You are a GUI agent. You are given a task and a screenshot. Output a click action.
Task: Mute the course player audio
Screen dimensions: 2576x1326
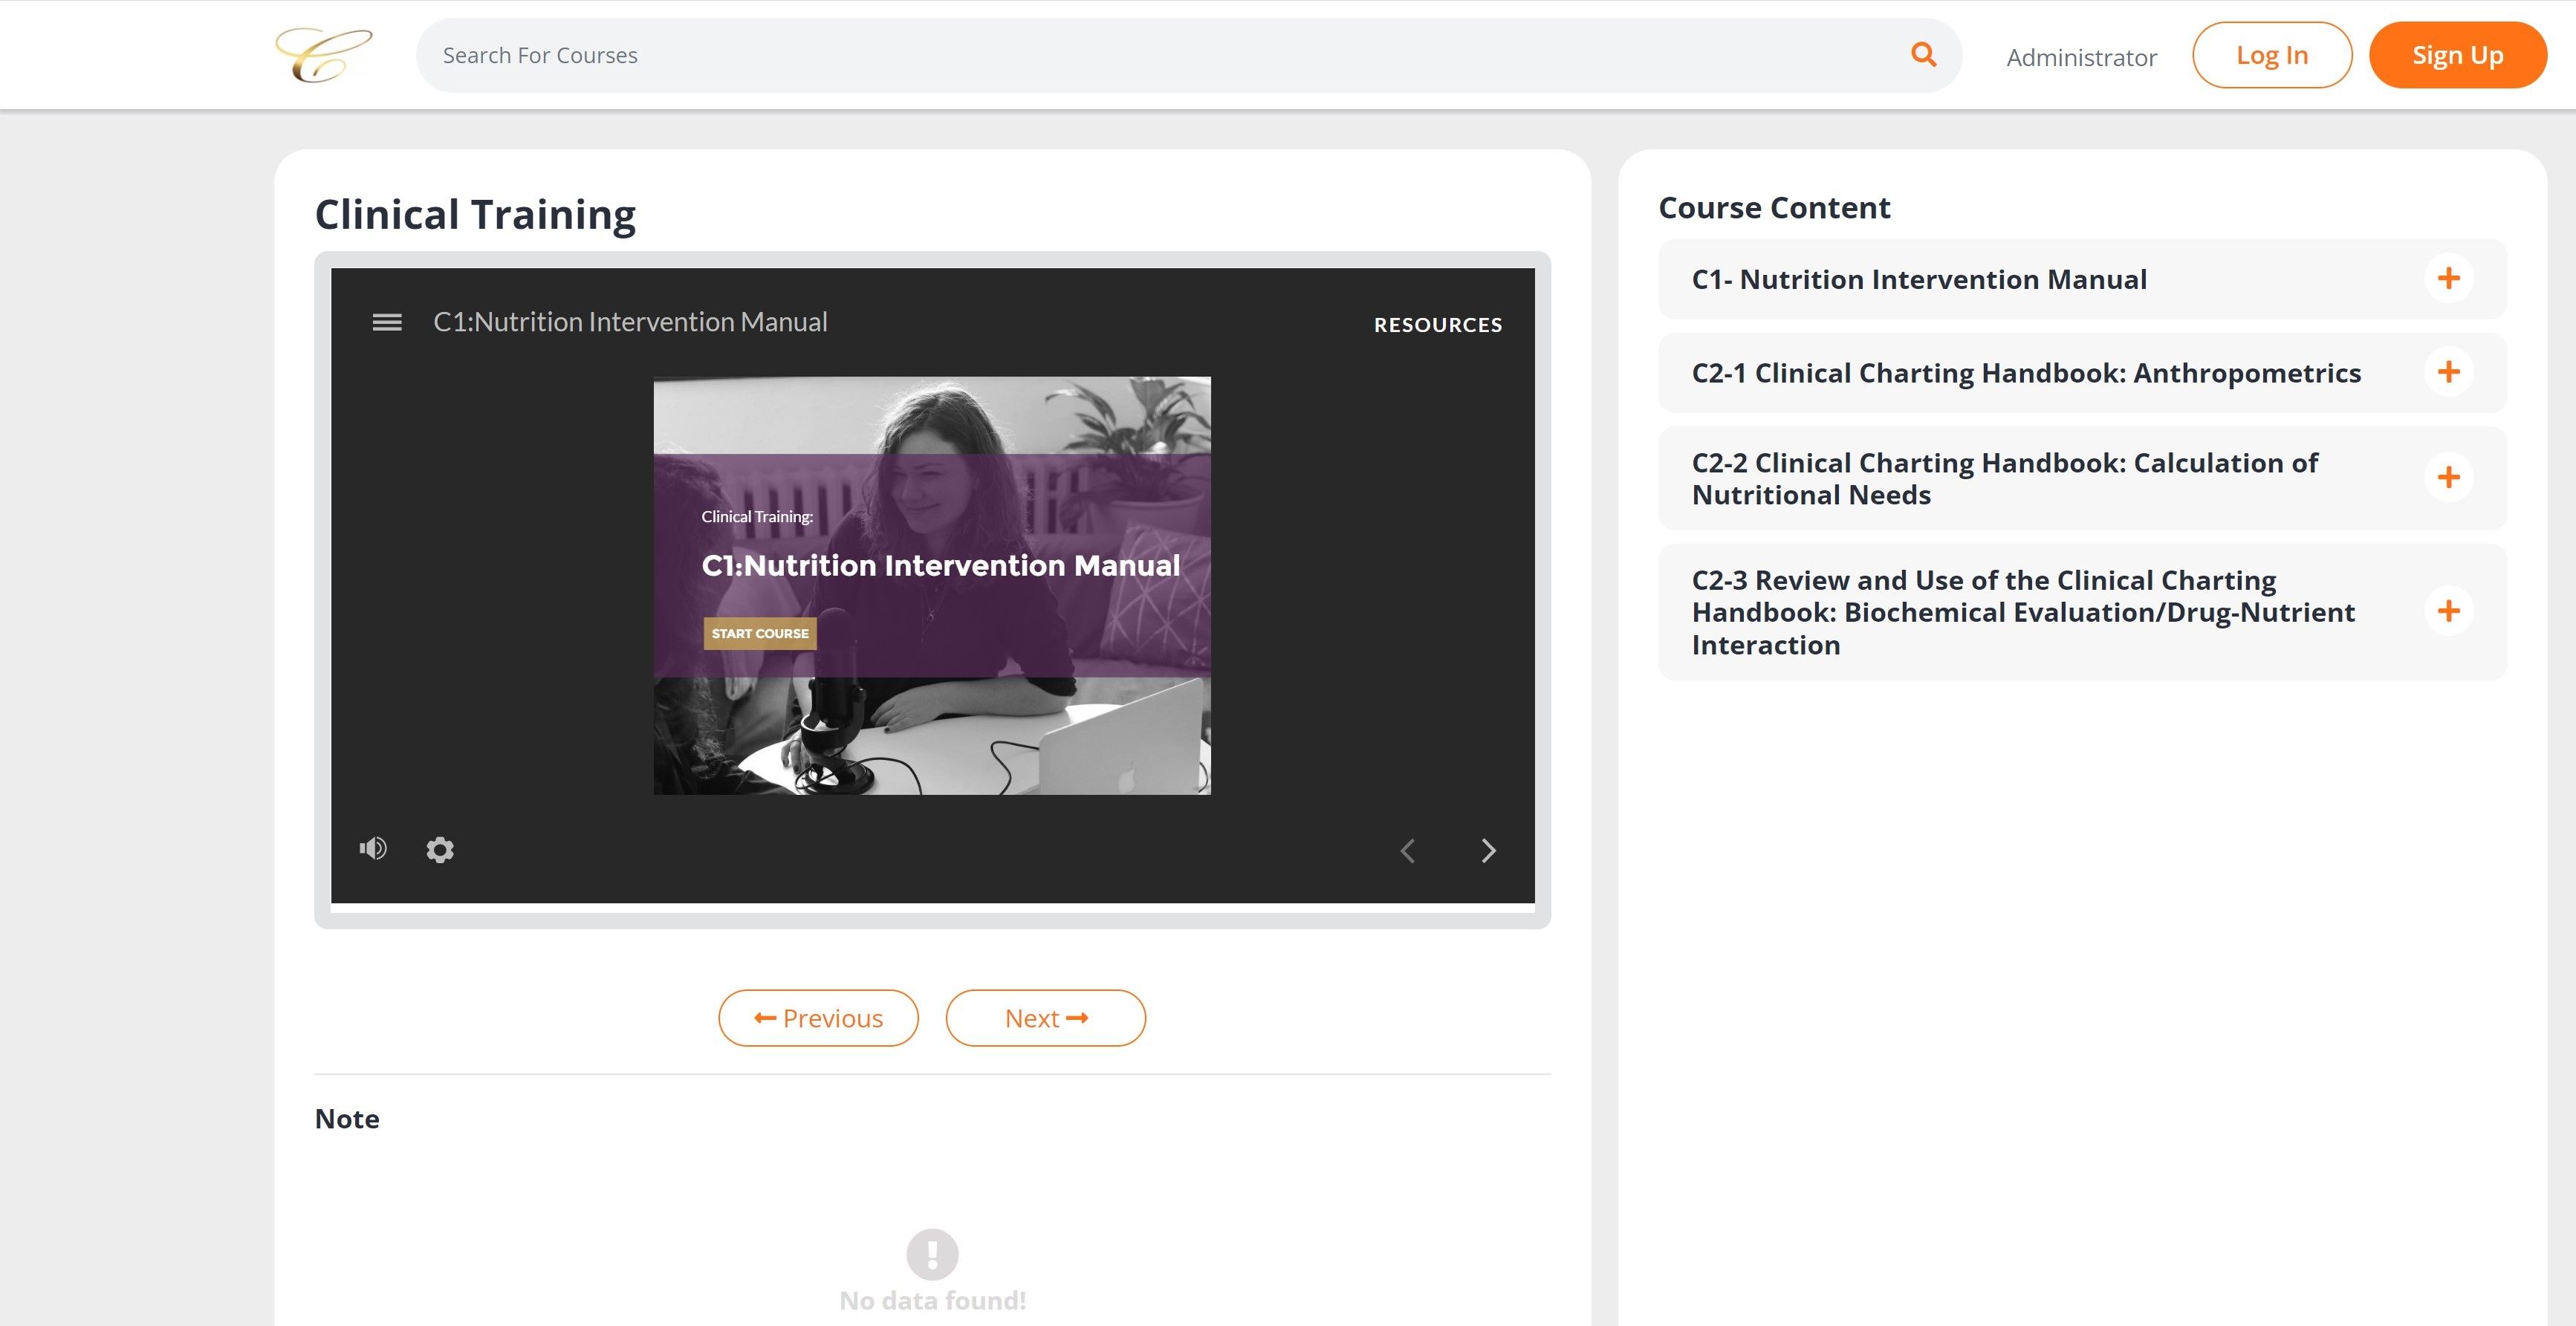click(373, 848)
